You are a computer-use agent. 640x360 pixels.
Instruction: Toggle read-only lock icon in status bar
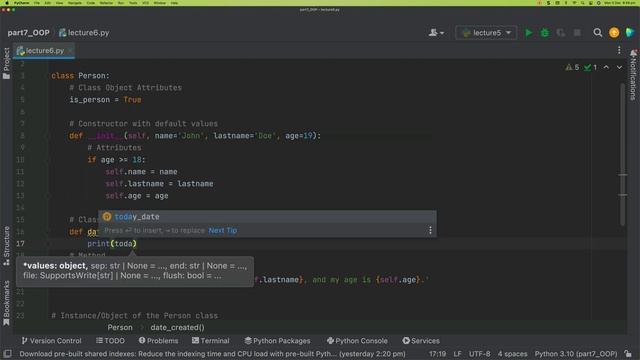[628, 354]
